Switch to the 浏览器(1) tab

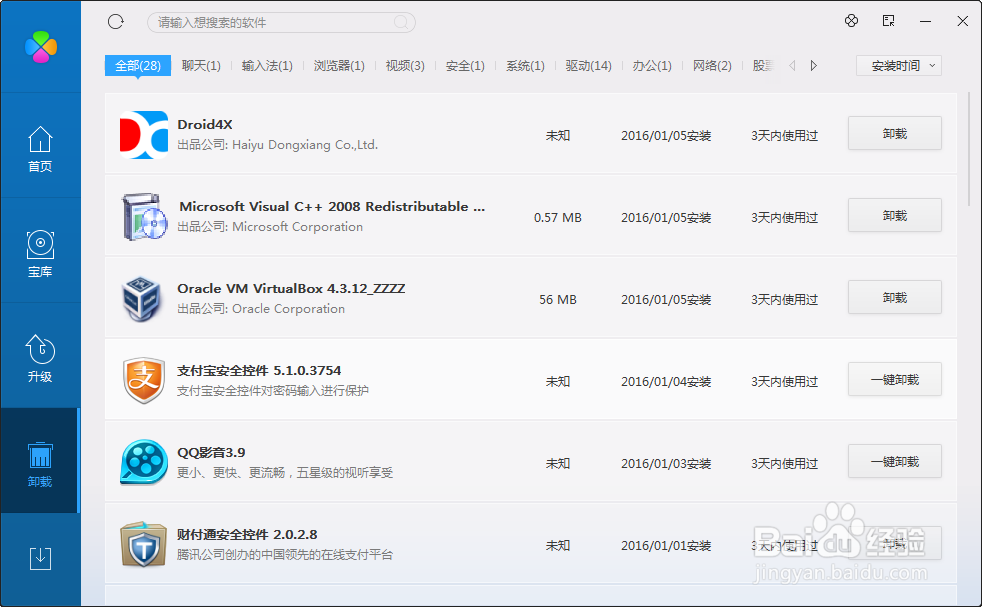tap(339, 66)
